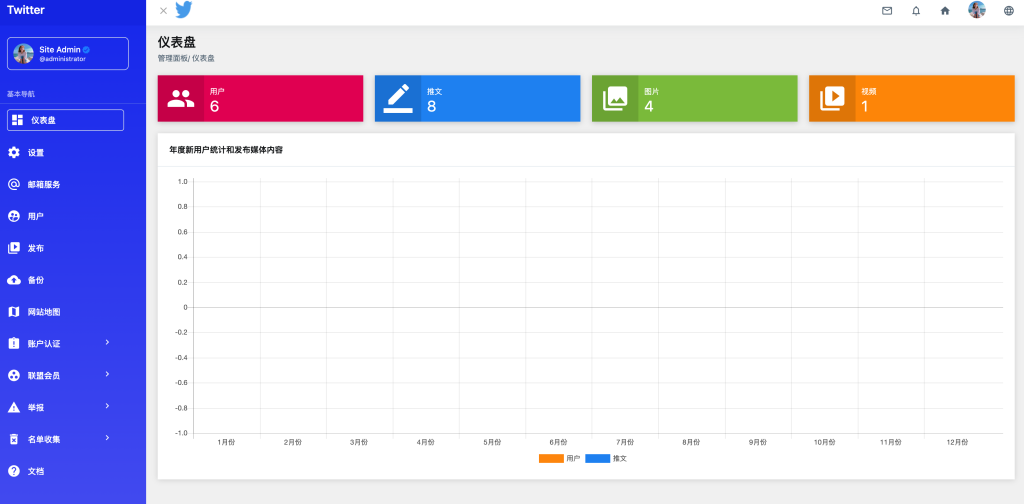The width and height of the screenshot is (1024, 504).
Task: Toggle the blue 推文 legend swatch
Action: tap(598, 458)
